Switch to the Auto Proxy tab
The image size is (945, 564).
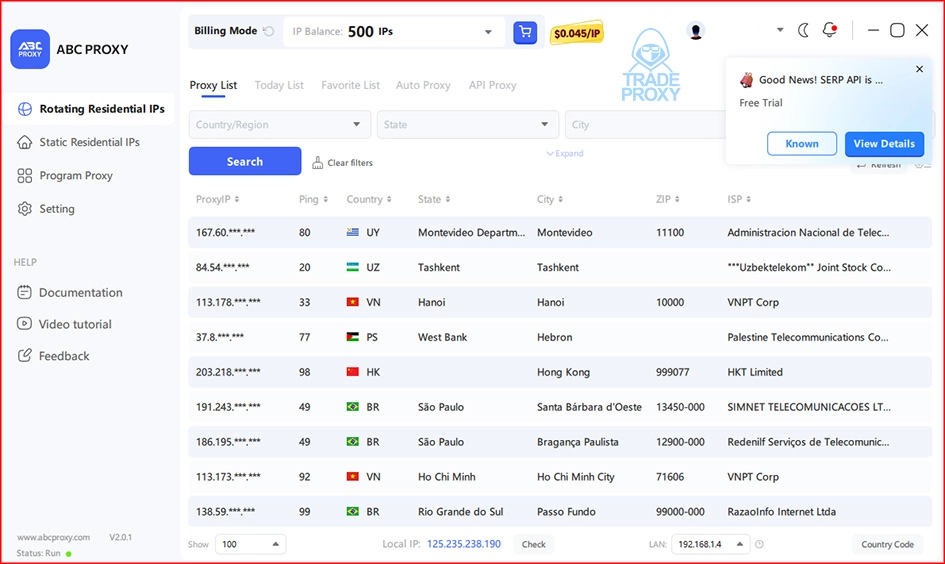(x=423, y=85)
